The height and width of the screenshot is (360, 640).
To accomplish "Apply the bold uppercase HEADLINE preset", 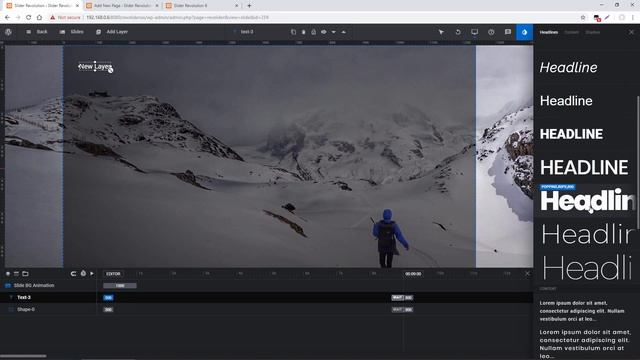I will (571, 134).
